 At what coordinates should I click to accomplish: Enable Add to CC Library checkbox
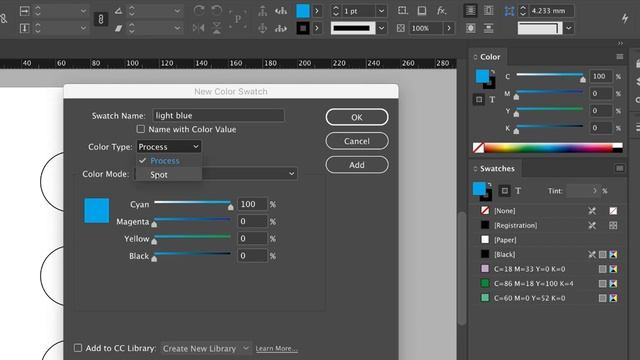point(78,348)
